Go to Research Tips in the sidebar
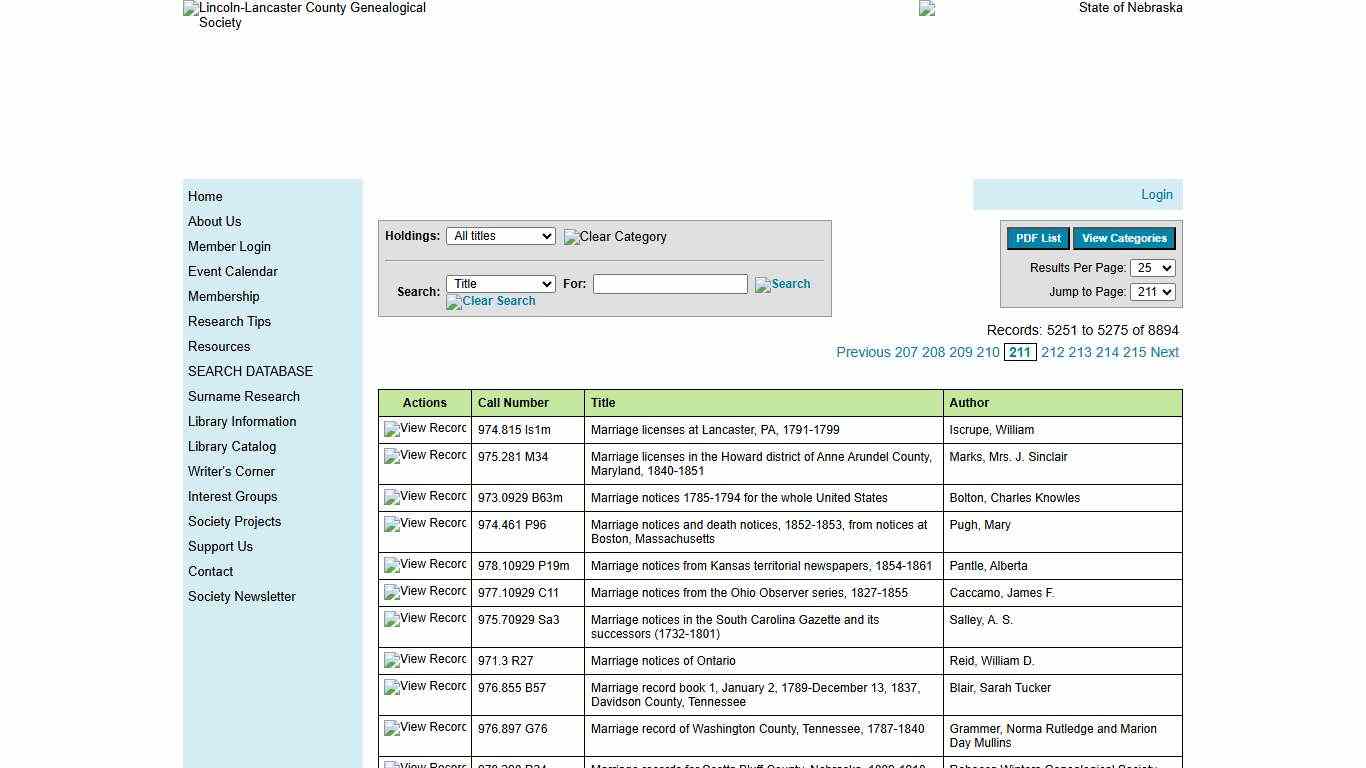 (229, 321)
